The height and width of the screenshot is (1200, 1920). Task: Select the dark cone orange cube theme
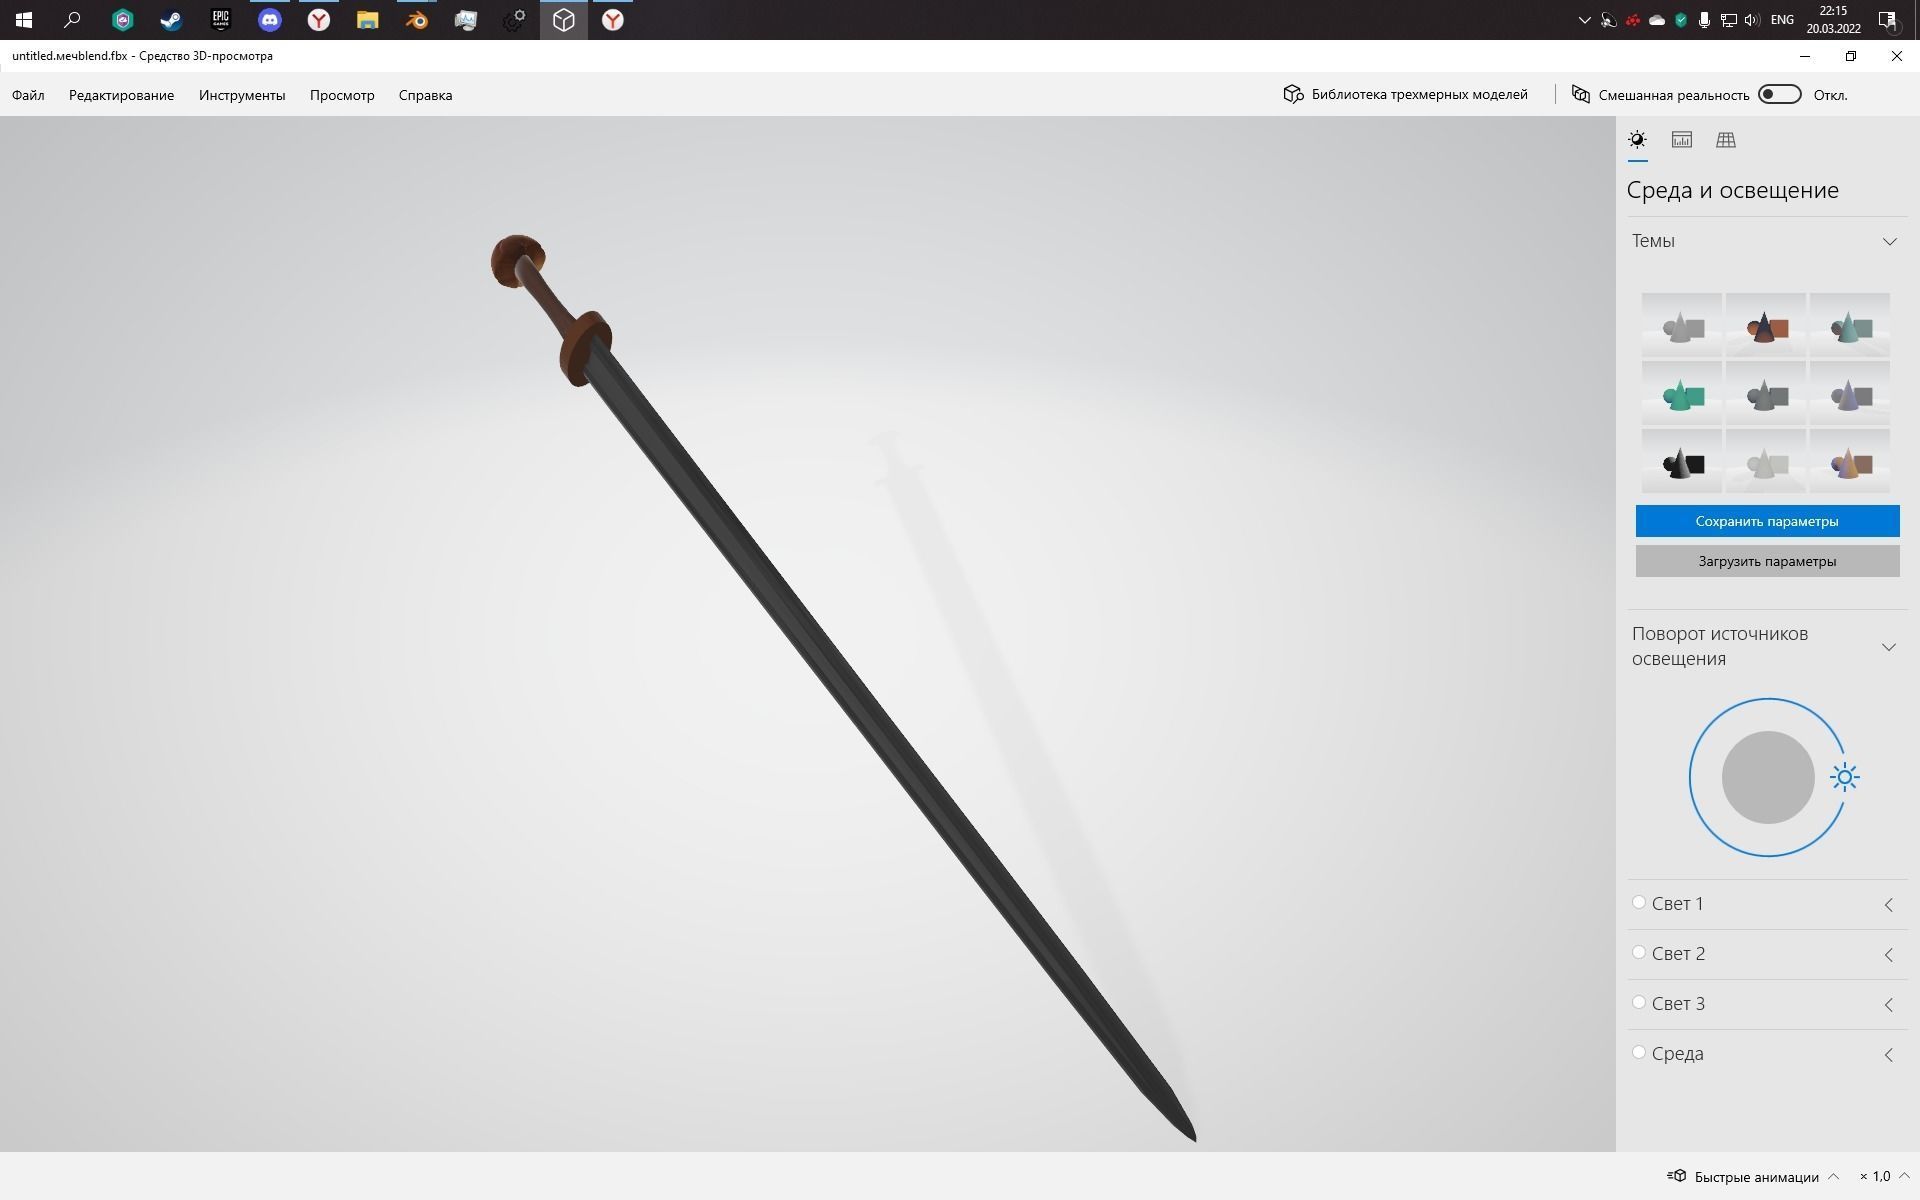pyautogui.click(x=1765, y=325)
